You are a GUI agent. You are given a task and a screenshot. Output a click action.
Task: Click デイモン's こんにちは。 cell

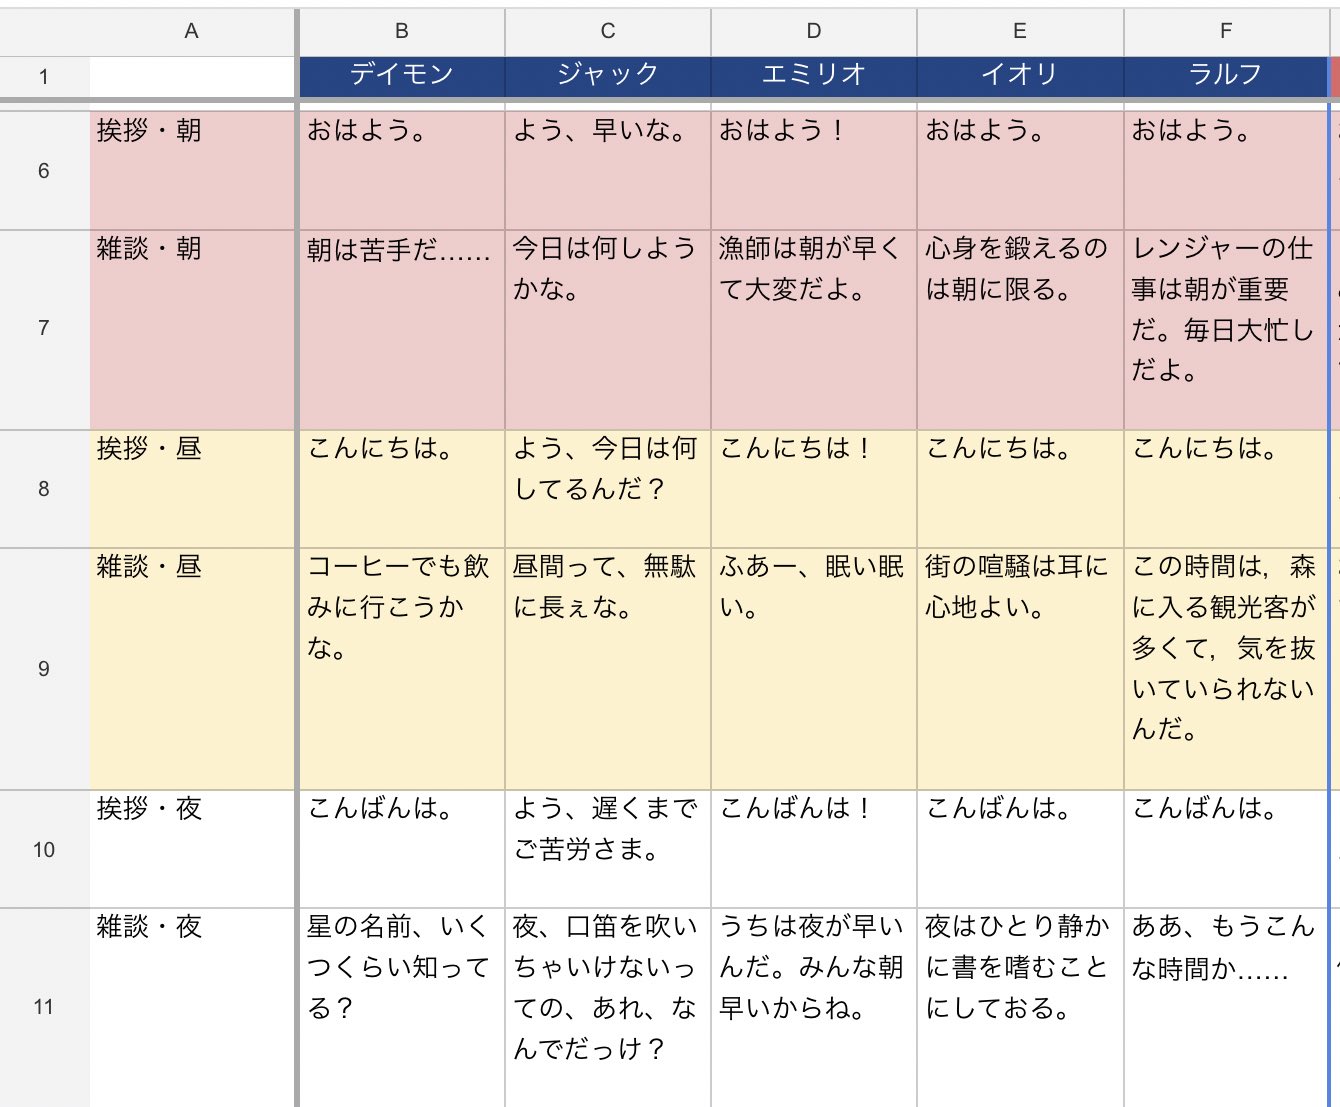(x=402, y=489)
